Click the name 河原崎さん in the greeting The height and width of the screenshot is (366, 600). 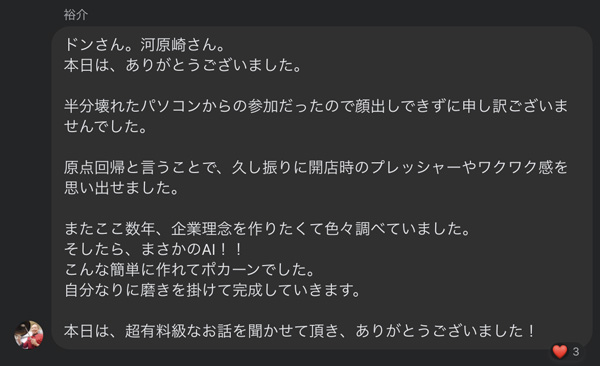(x=178, y=45)
